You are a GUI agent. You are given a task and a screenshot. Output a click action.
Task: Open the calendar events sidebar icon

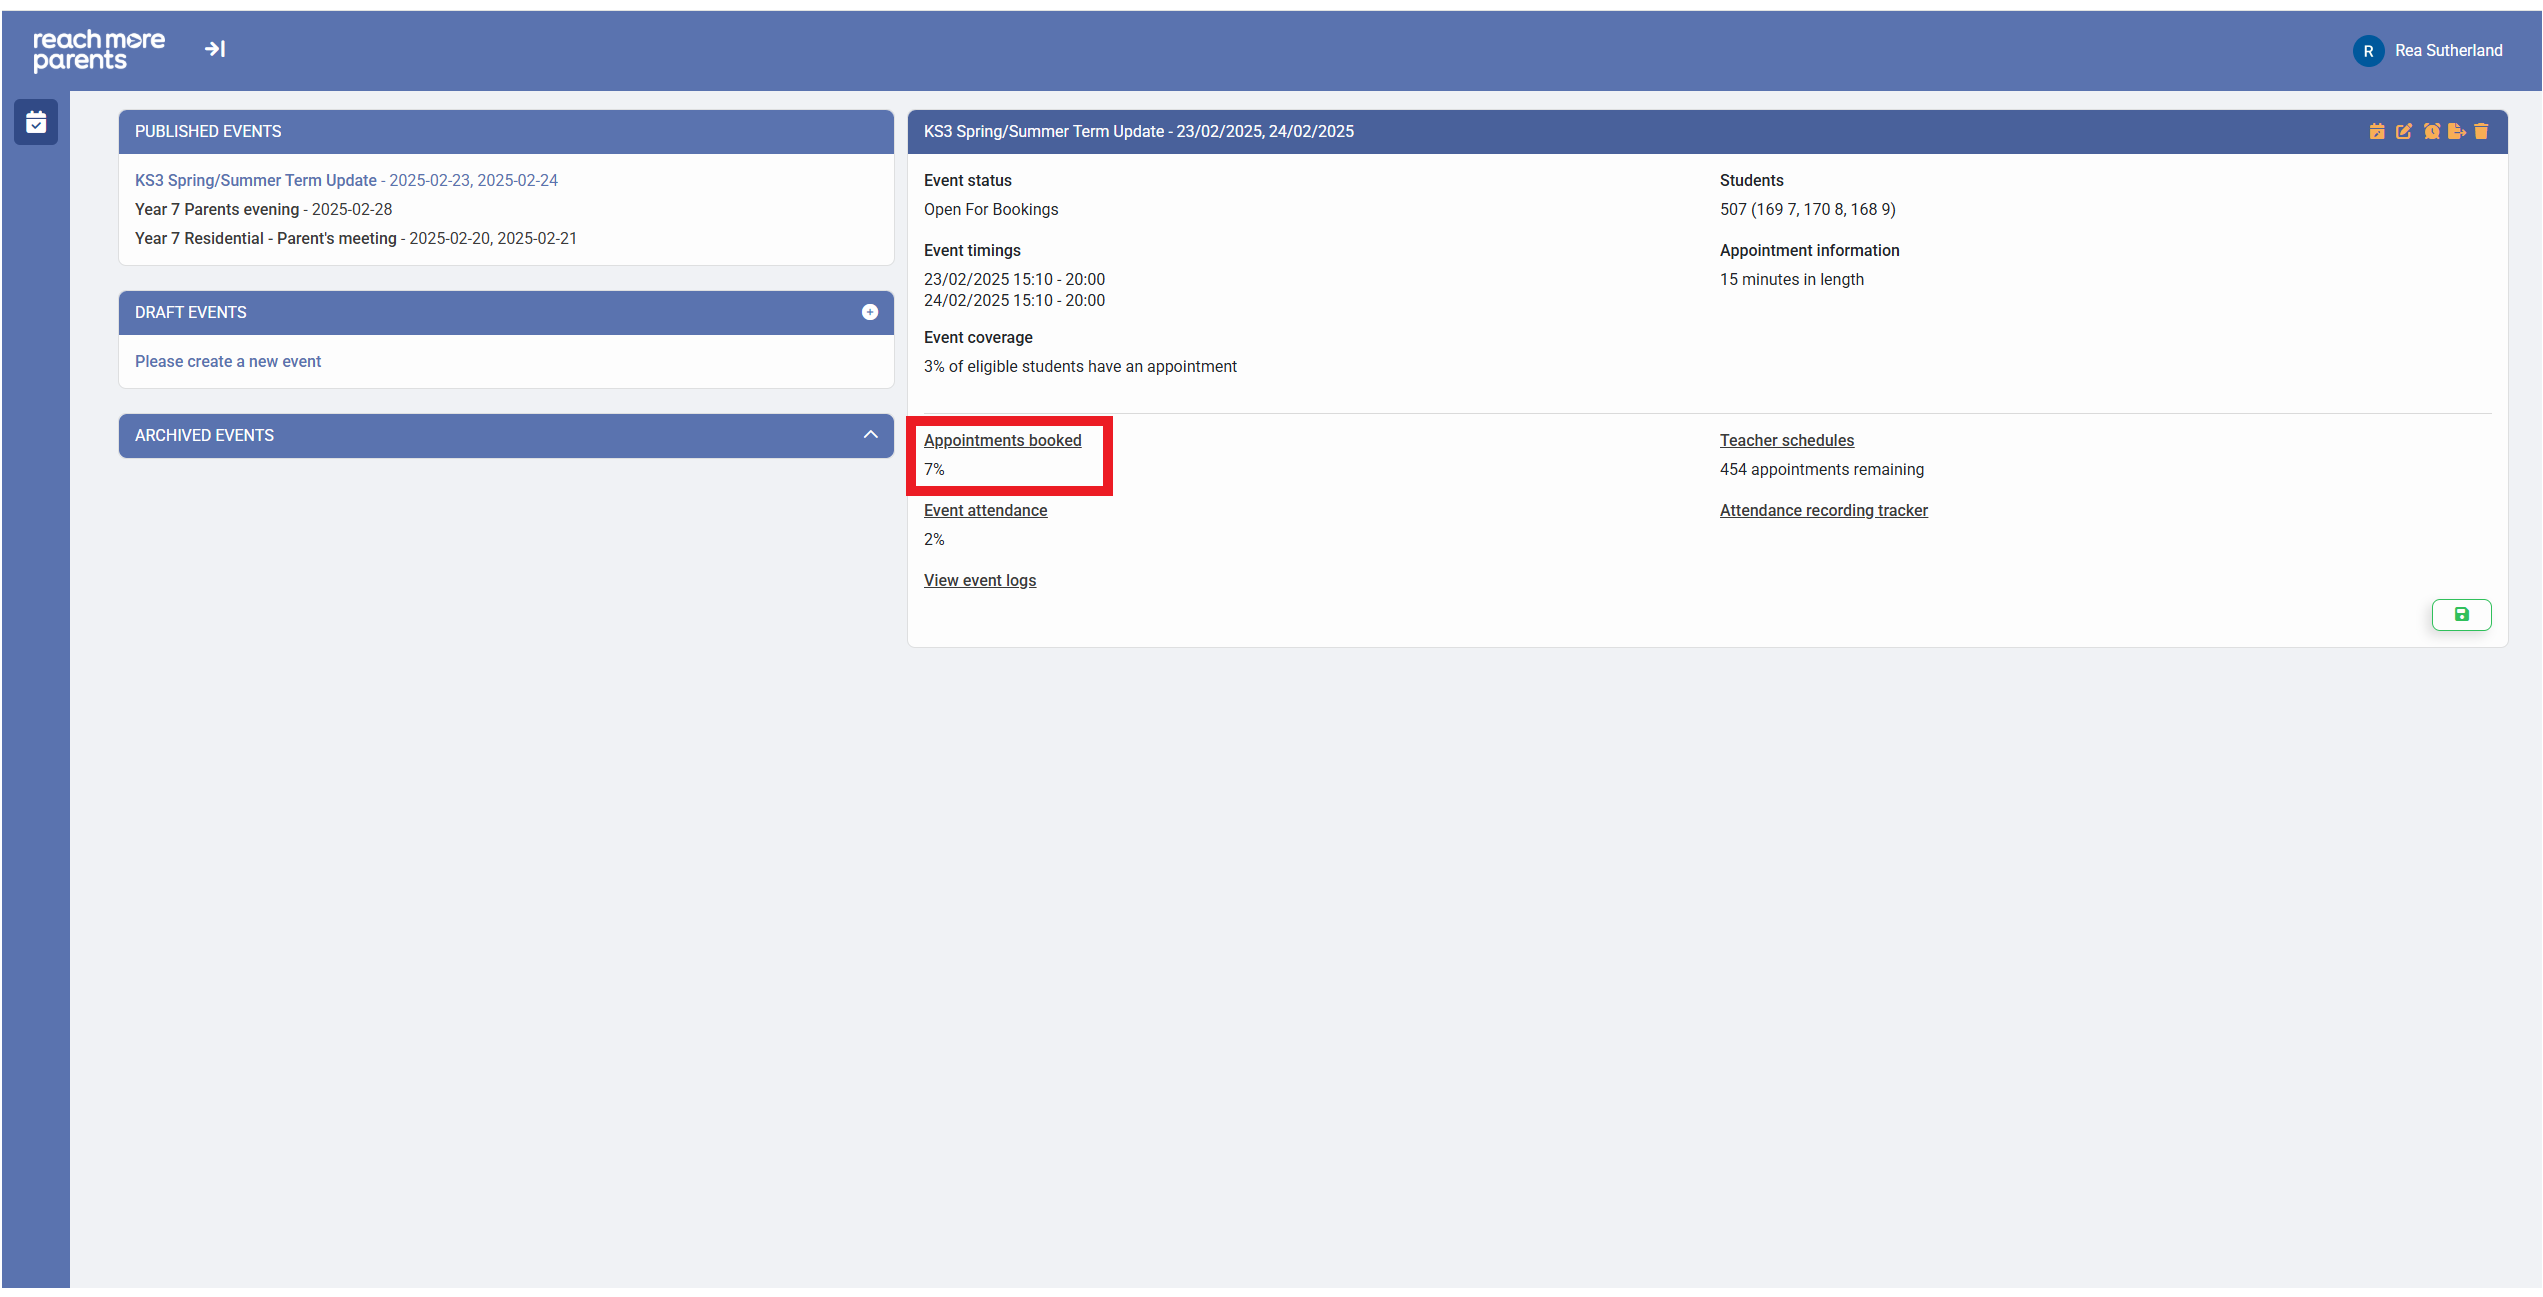click(36, 122)
